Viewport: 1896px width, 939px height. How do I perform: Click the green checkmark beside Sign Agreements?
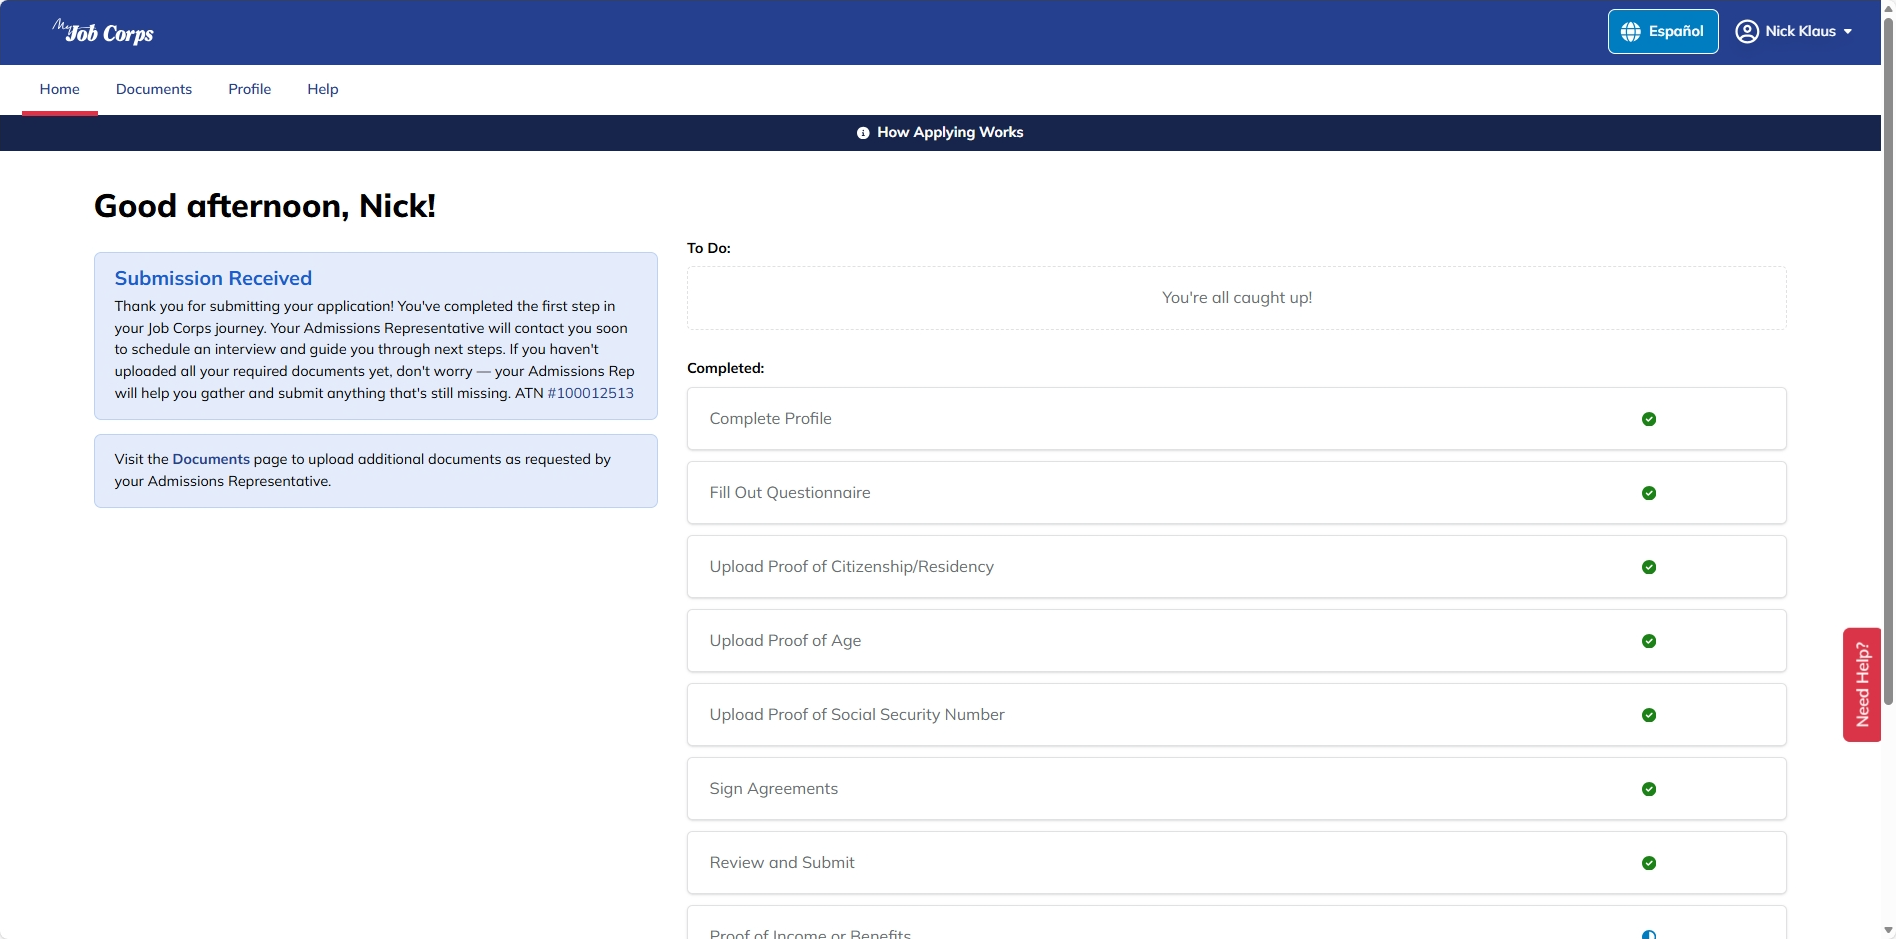(x=1648, y=789)
